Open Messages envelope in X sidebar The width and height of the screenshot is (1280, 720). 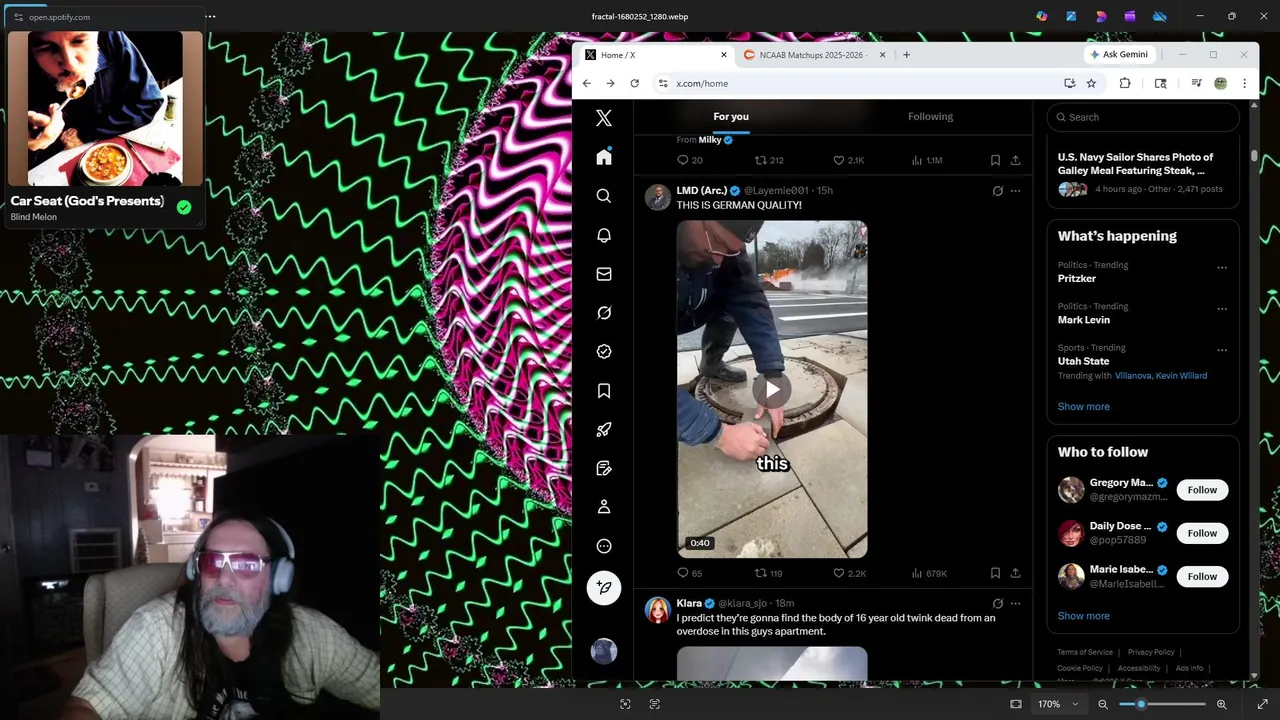604,274
